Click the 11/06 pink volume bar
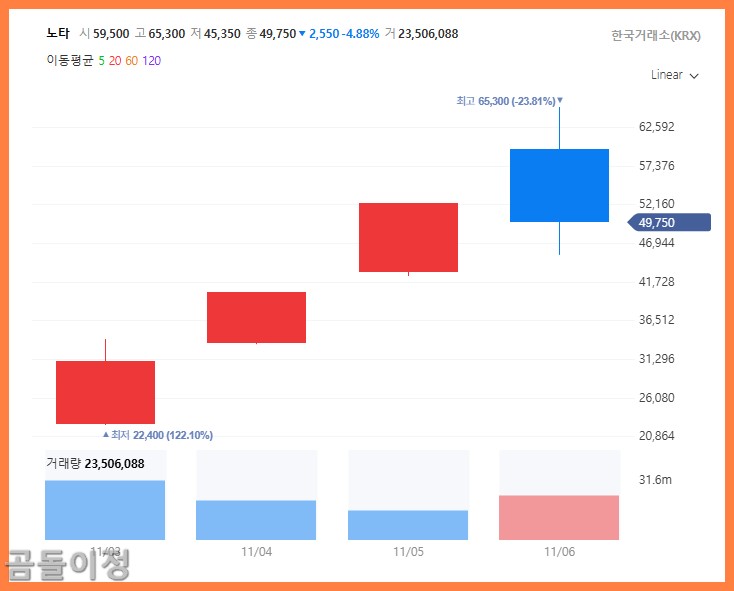The image size is (734, 591). 559,518
